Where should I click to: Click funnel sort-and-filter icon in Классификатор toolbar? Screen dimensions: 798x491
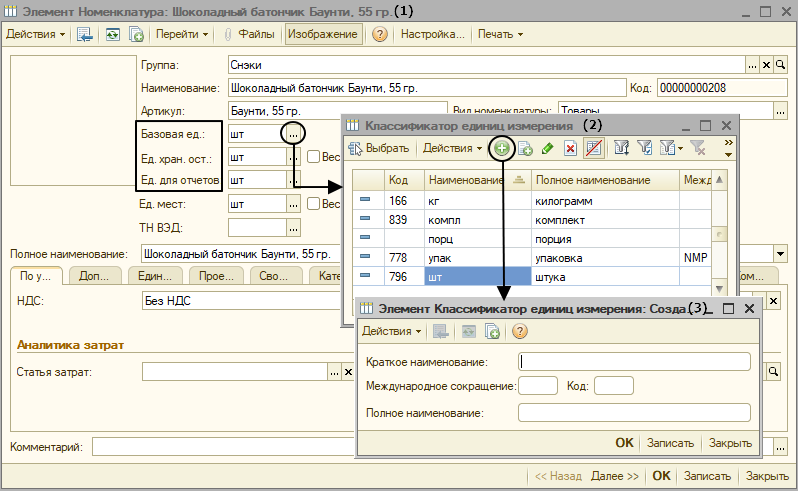pos(621,148)
